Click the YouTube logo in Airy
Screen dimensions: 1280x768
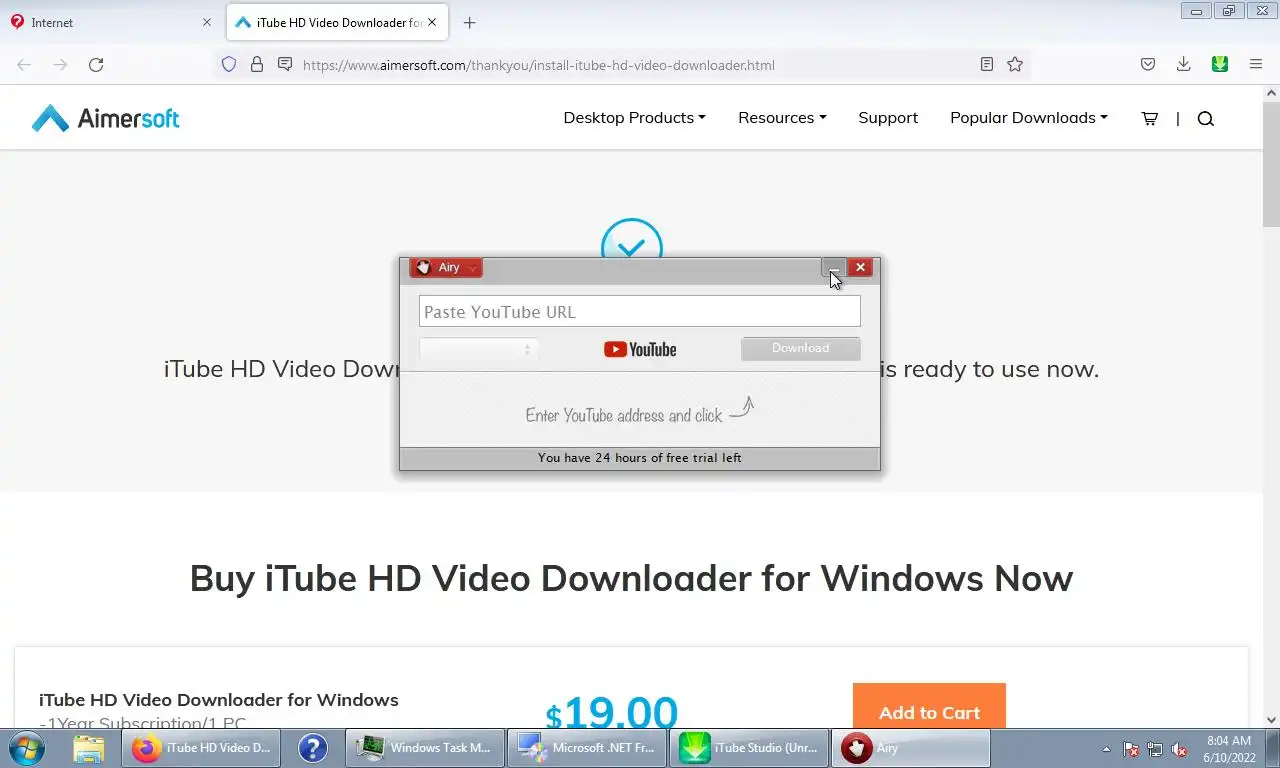pyautogui.click(x=640, y=349)
